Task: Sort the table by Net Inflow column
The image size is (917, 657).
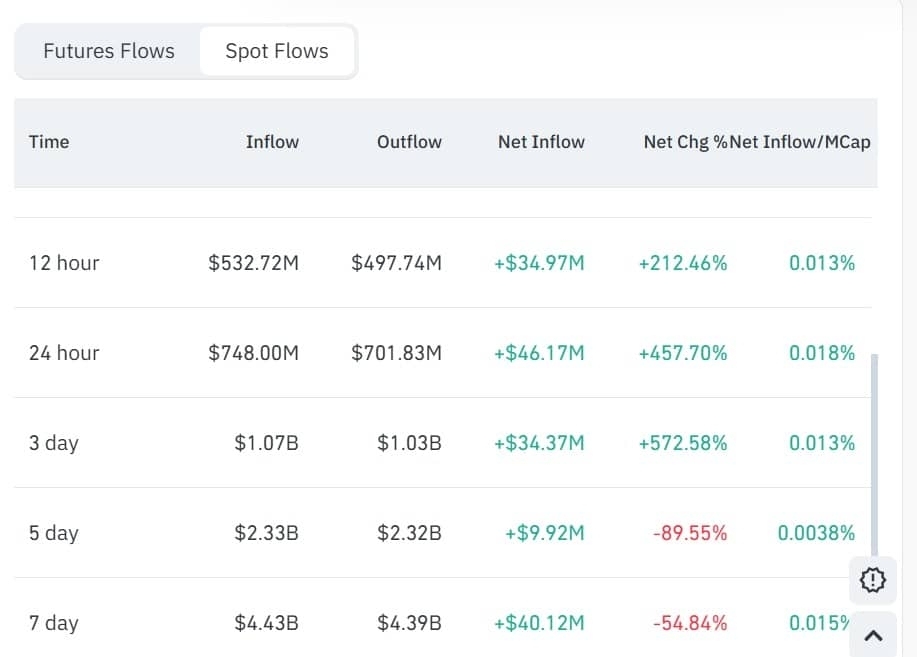Action: tap(541, 142)
